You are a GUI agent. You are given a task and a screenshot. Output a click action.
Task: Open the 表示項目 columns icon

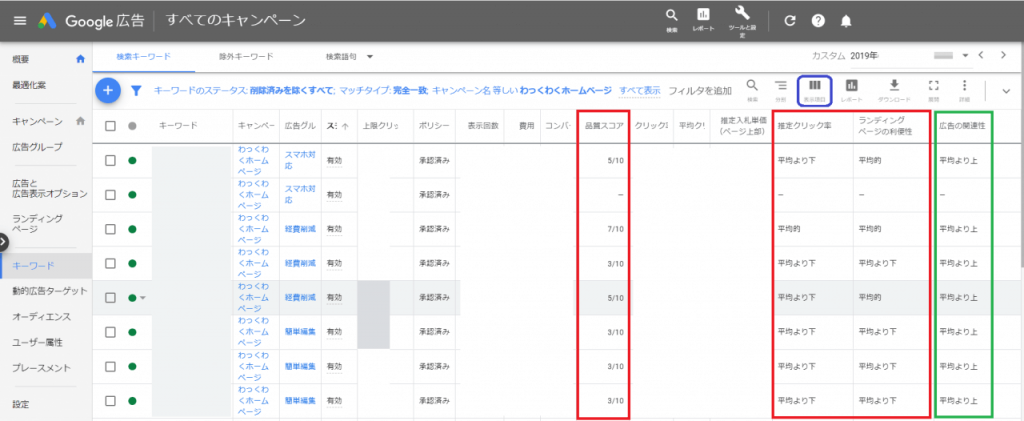[x=813, y=89]
